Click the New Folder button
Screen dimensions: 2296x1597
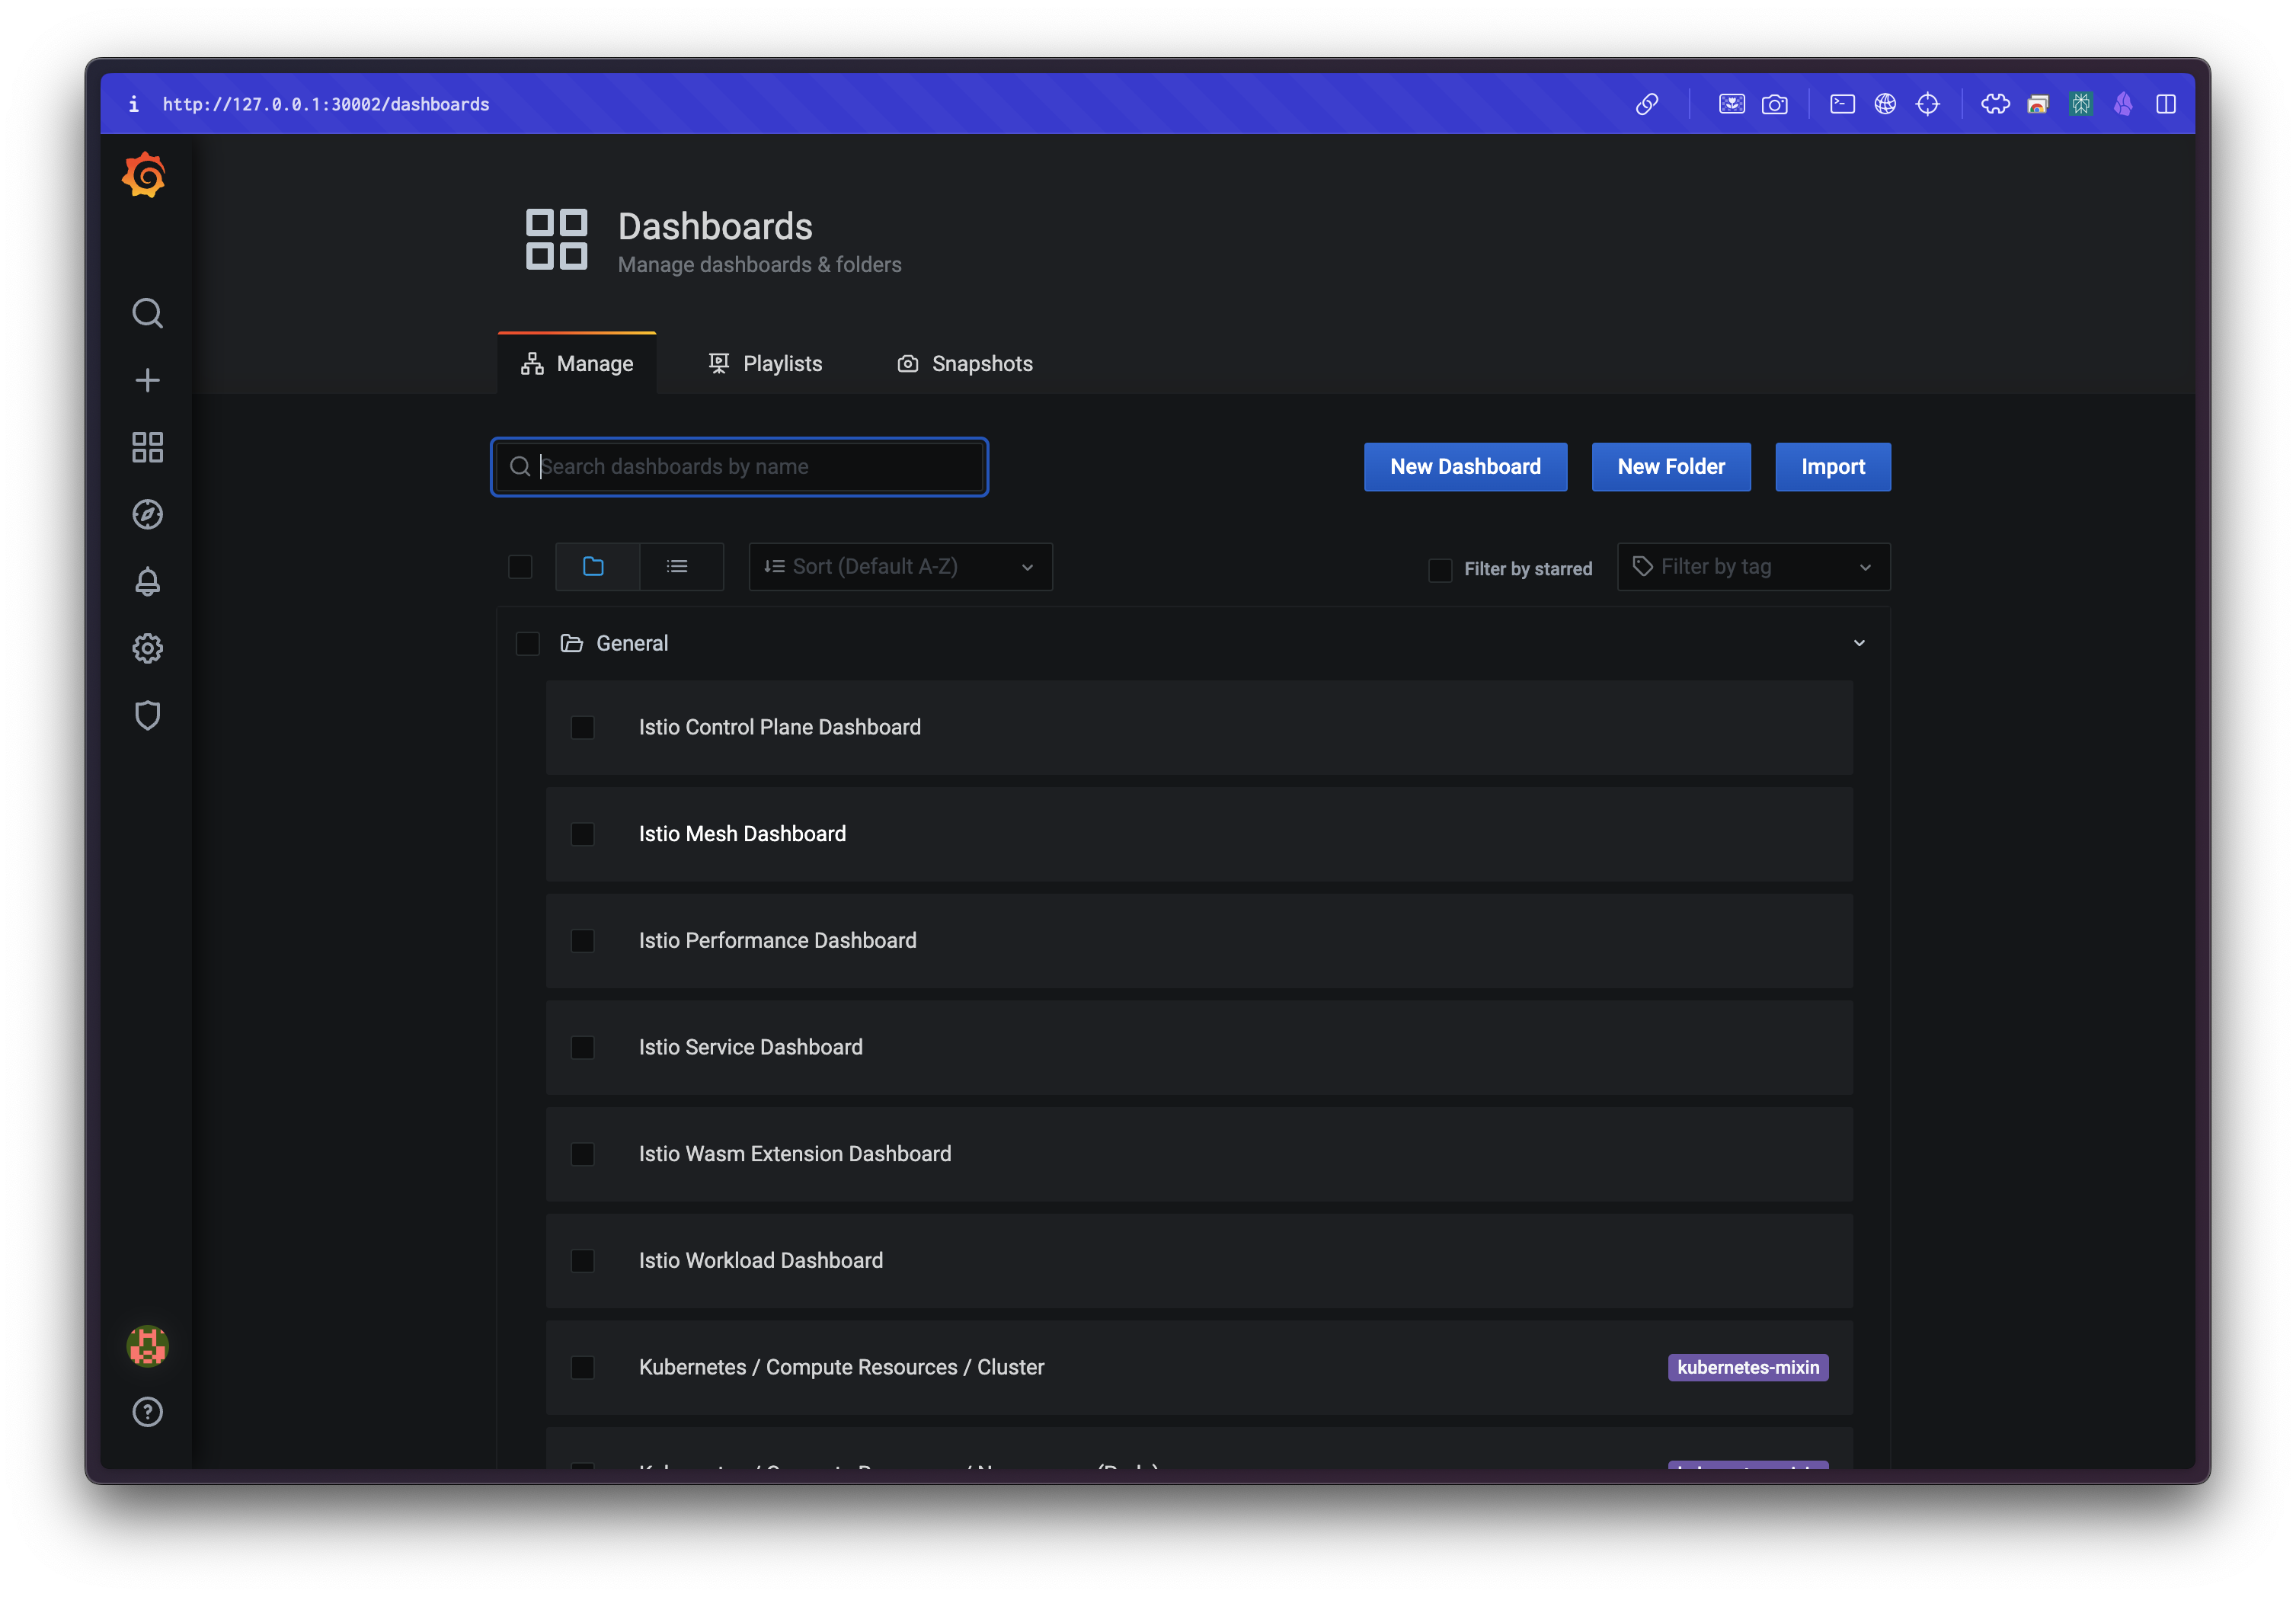click(1671, 467)
